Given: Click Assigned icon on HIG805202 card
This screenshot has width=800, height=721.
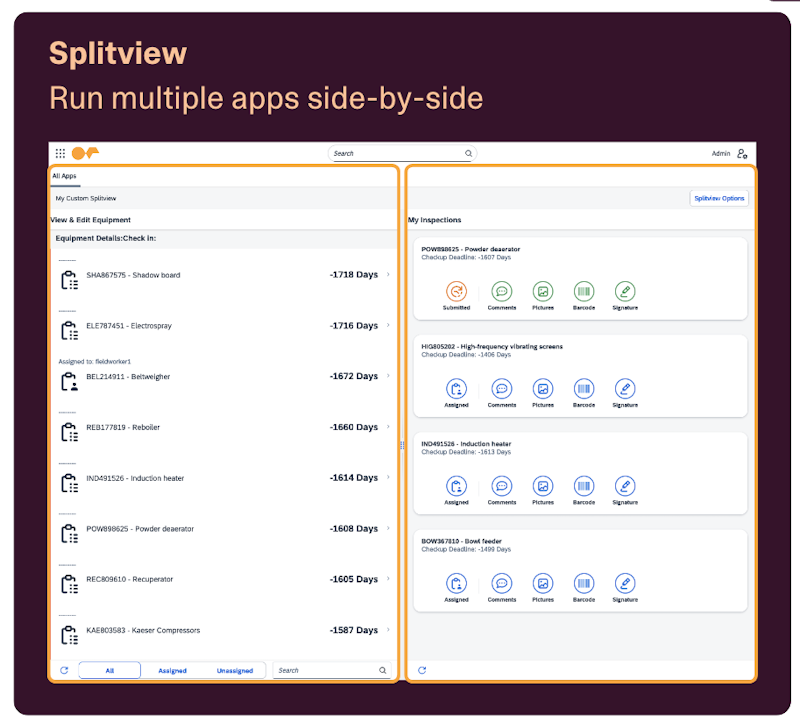Looking at the screenshot, I should 456,389.
